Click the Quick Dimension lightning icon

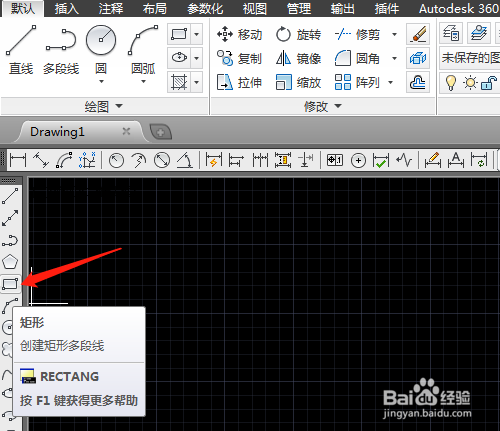point(214,160)
